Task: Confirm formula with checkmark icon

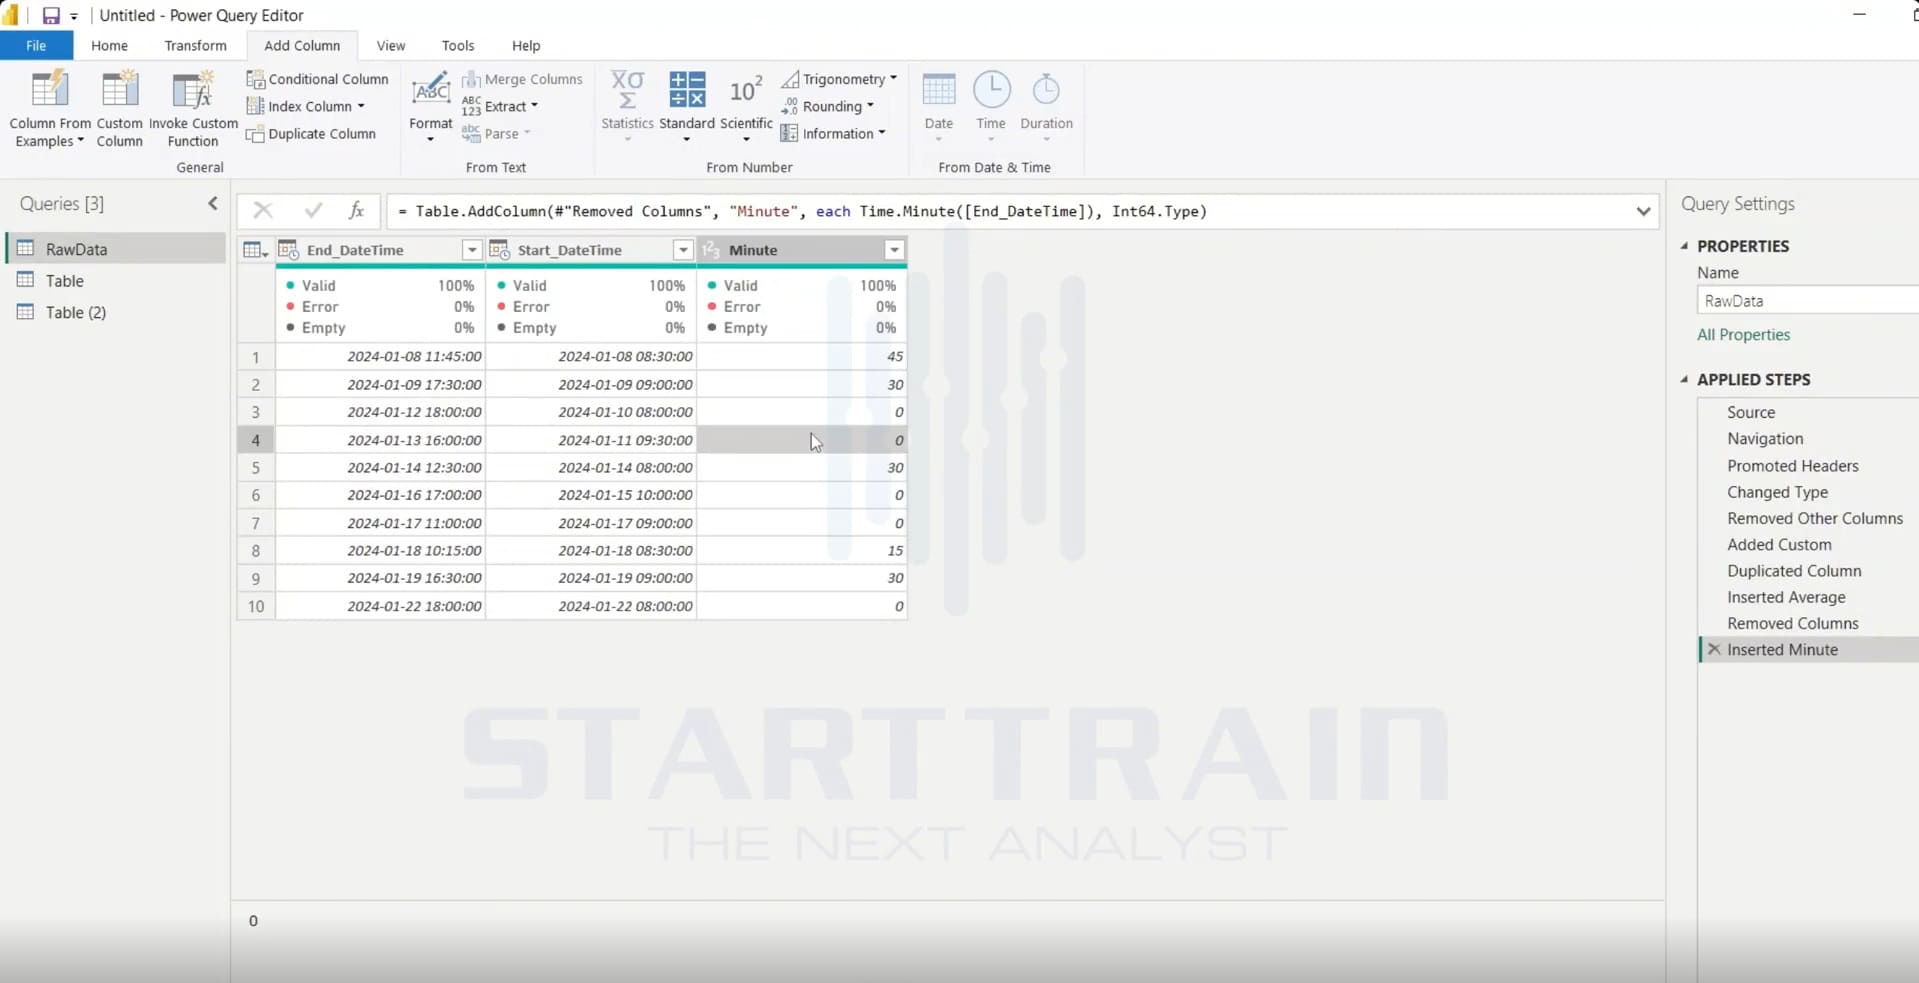Action: tap(313, 210)
